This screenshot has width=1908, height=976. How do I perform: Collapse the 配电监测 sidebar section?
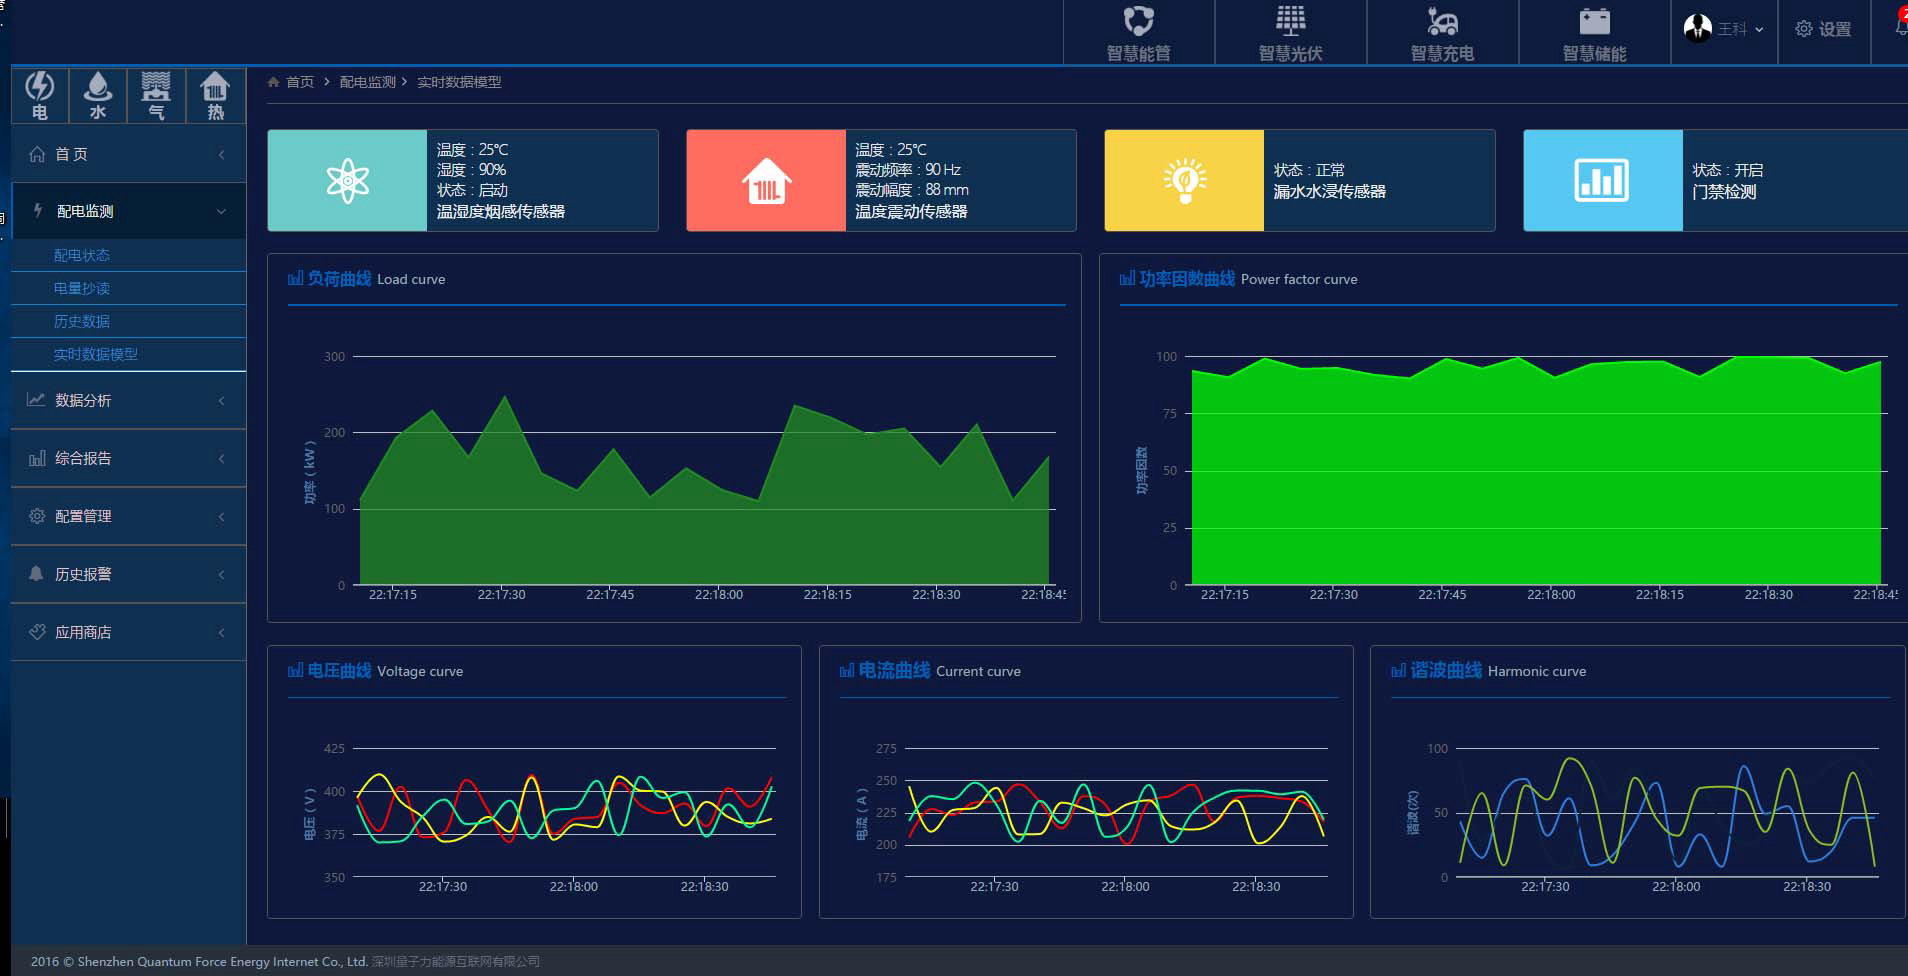pos(128,211)
